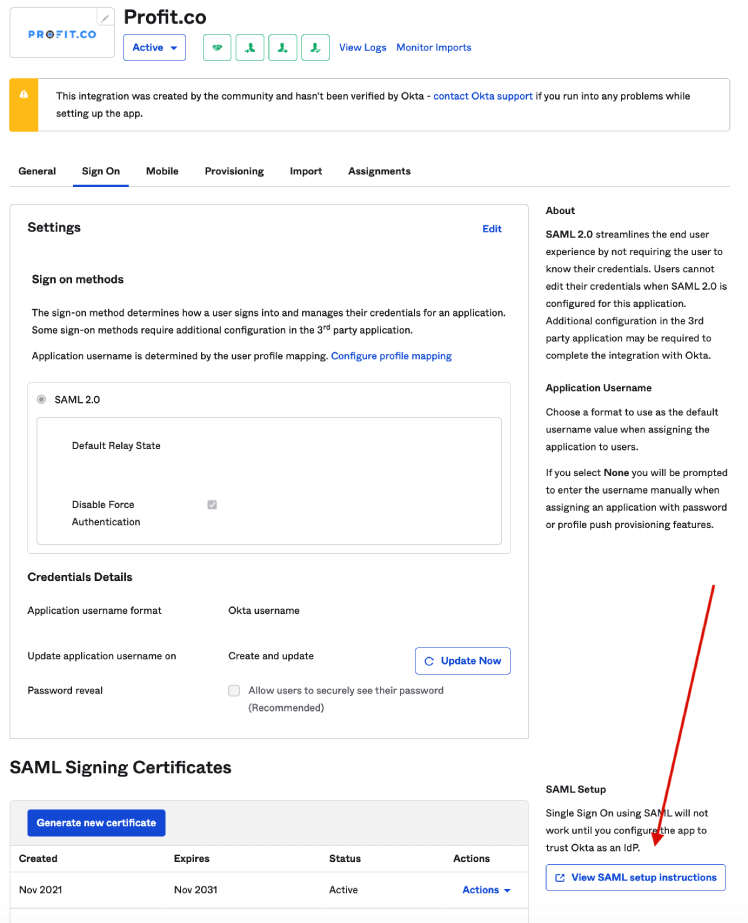Click 'Sign on methods' heading
This screenshot has width=748, height=923.
(78, 280)
